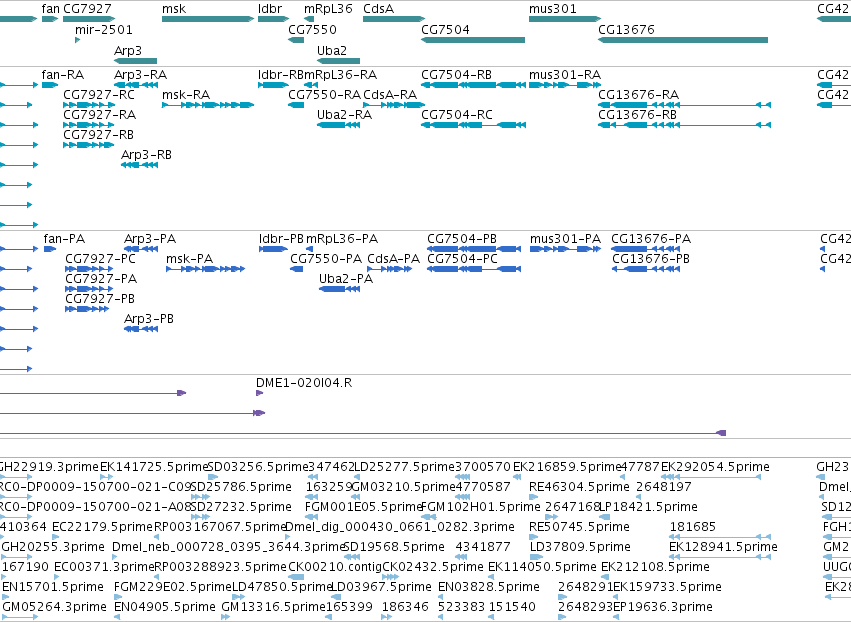The height and width of the screenshot is (622, 851).
Task: Select the CdsA gene bar
Action: (x=394, y=19)
